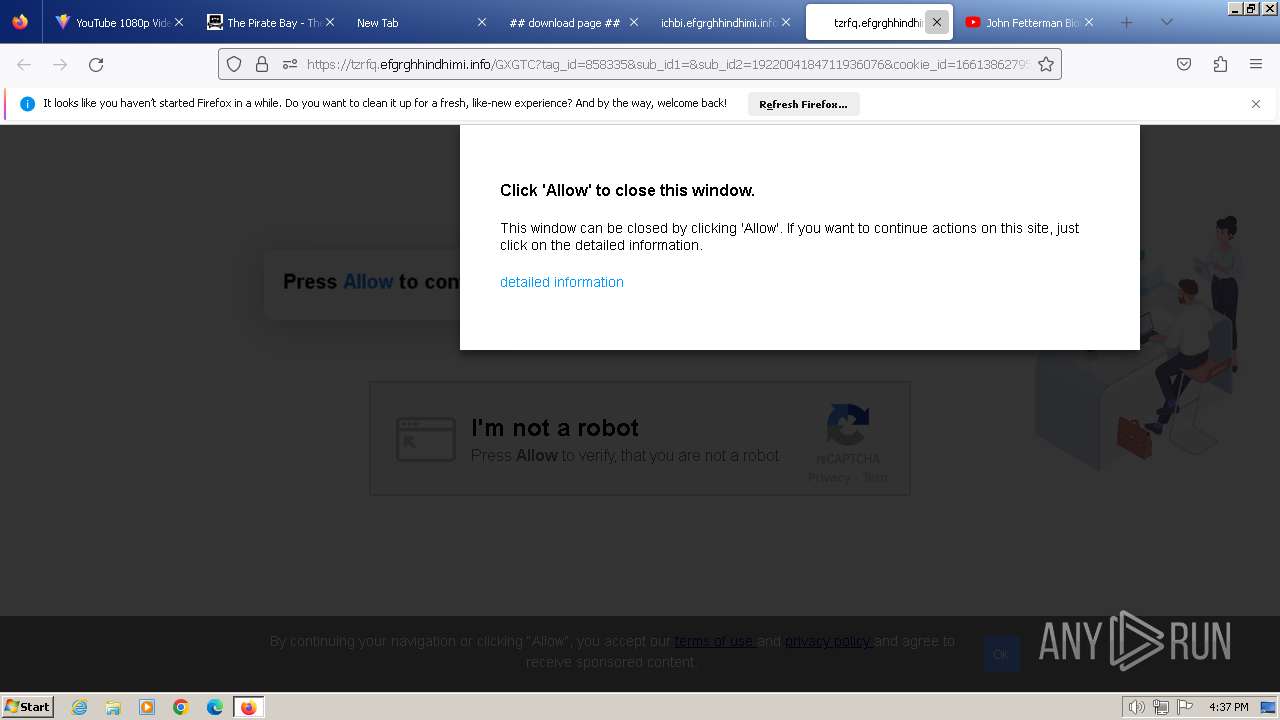
Task: Switch to the ## download page ## tab
Action: tap(572, 22)
